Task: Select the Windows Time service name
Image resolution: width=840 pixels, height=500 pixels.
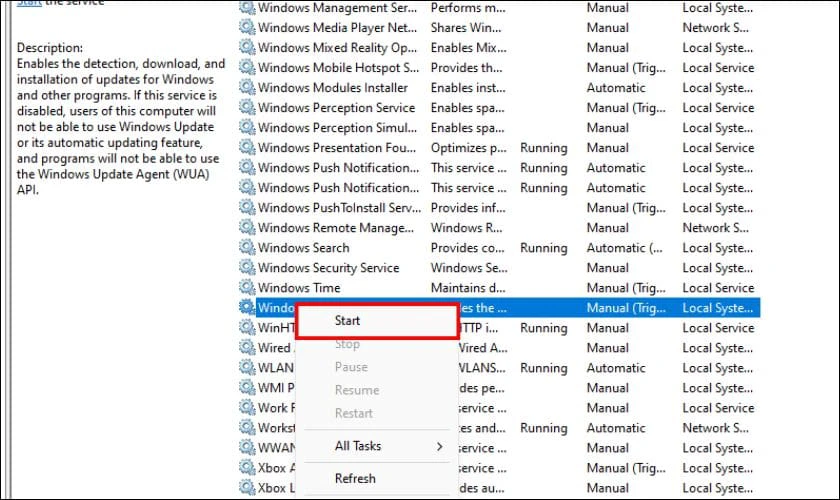Action: click(299, 288)
